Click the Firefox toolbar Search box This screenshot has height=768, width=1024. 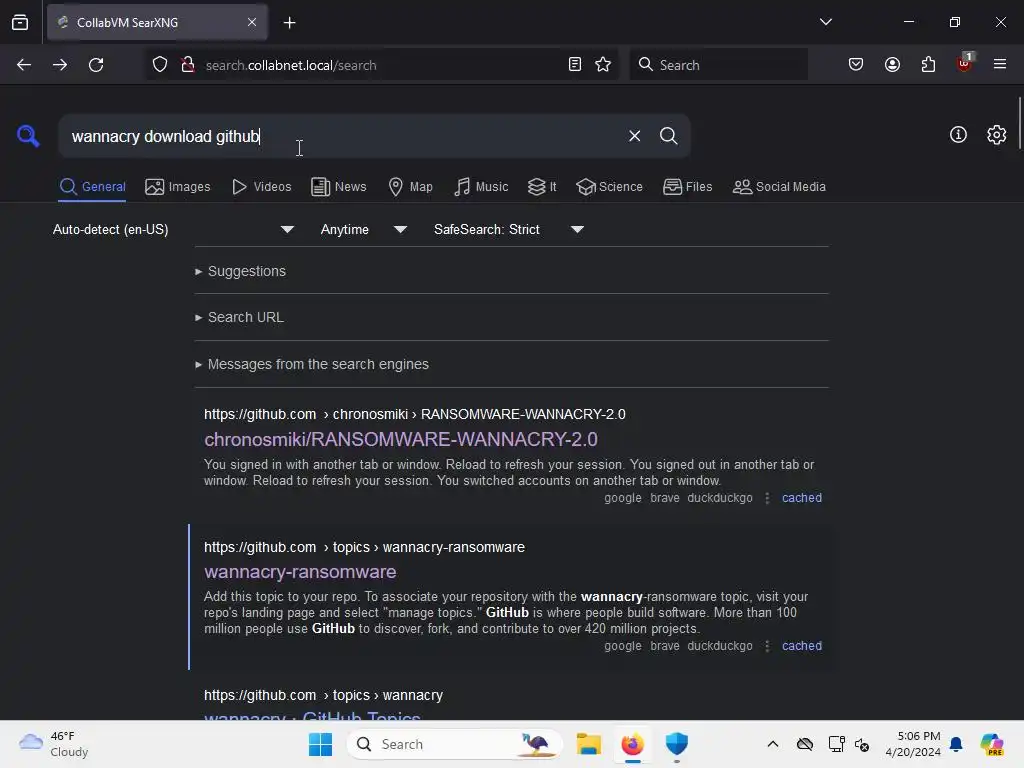718,65
